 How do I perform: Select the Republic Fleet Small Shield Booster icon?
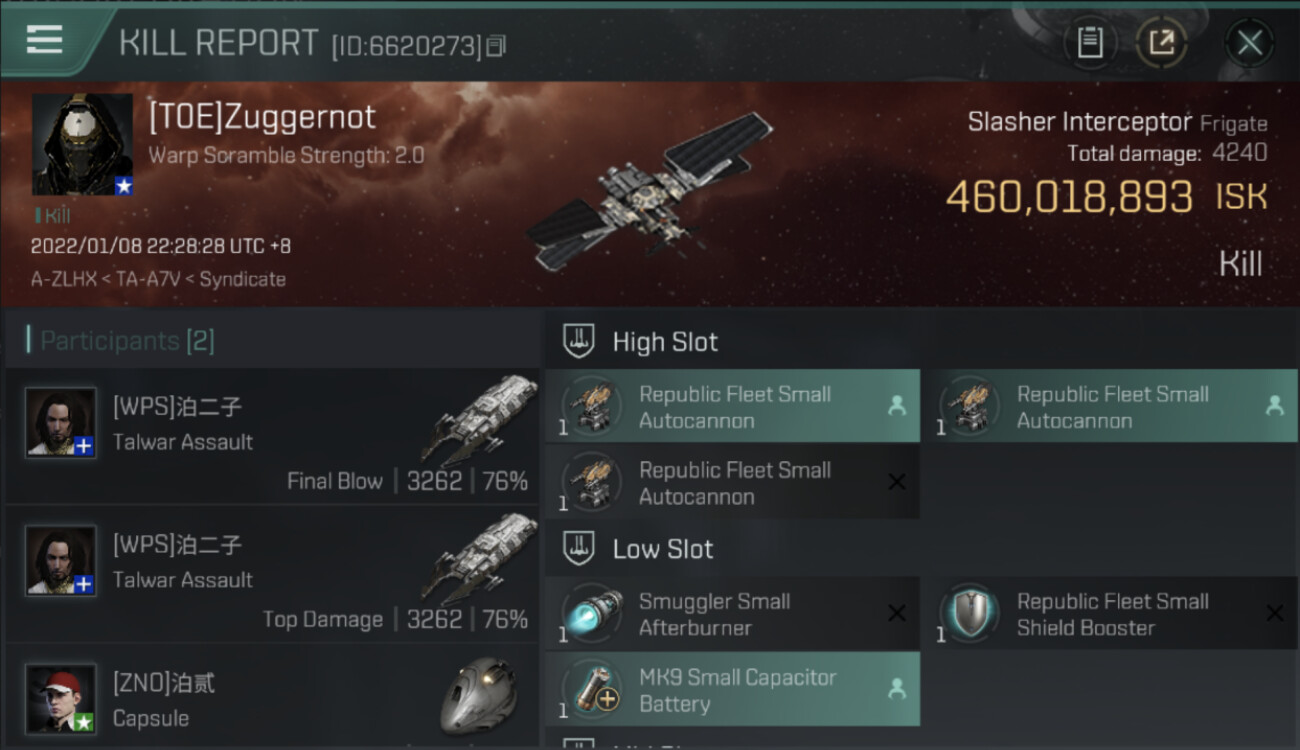click(969, 614)
